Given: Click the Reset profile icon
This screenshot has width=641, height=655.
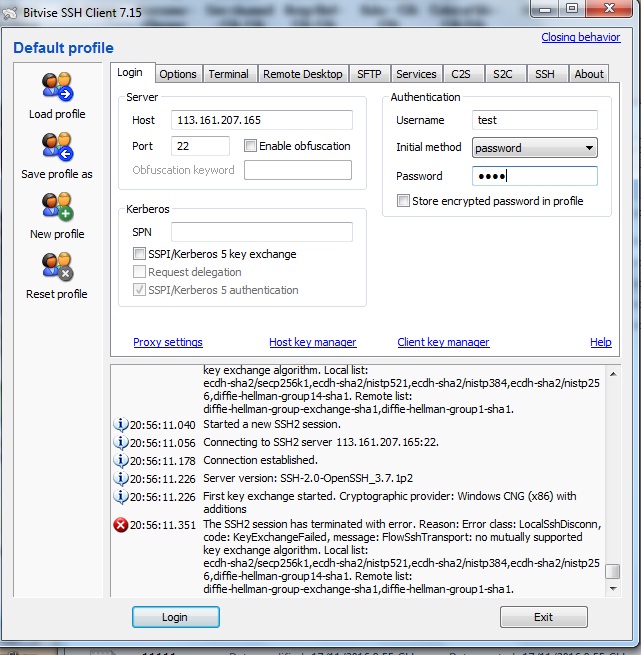Looking at the screenshot, I should (x=57, y=267).
